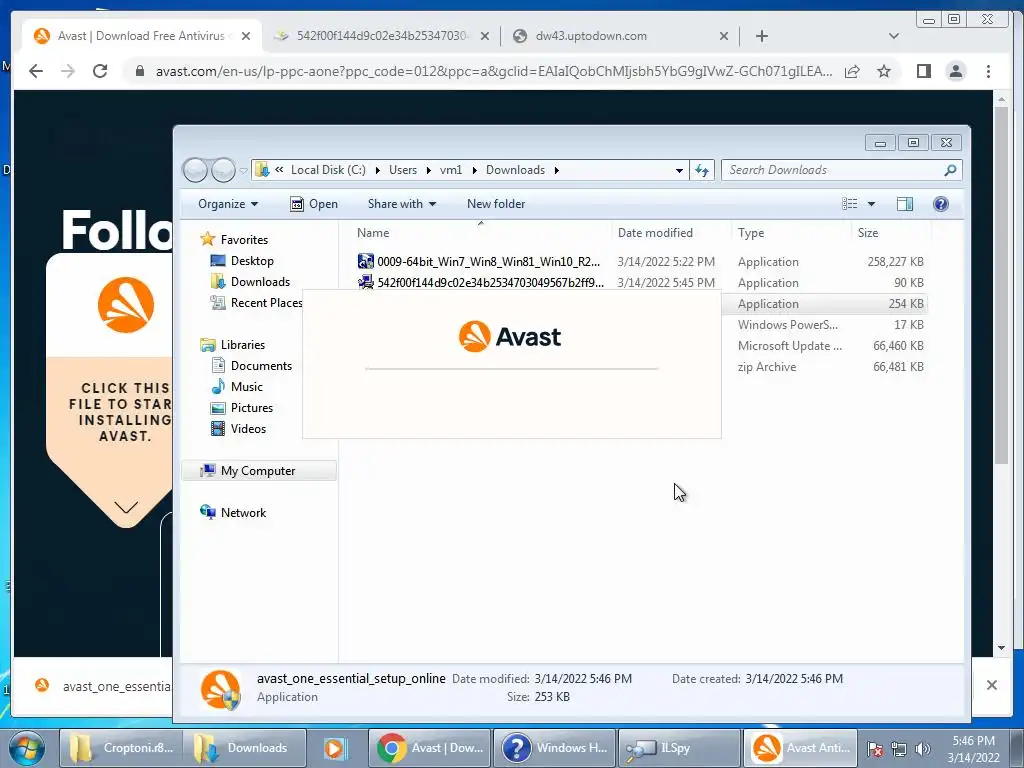
Task: Close the 542f00f144d9 tab
Action: pos(485,36)
